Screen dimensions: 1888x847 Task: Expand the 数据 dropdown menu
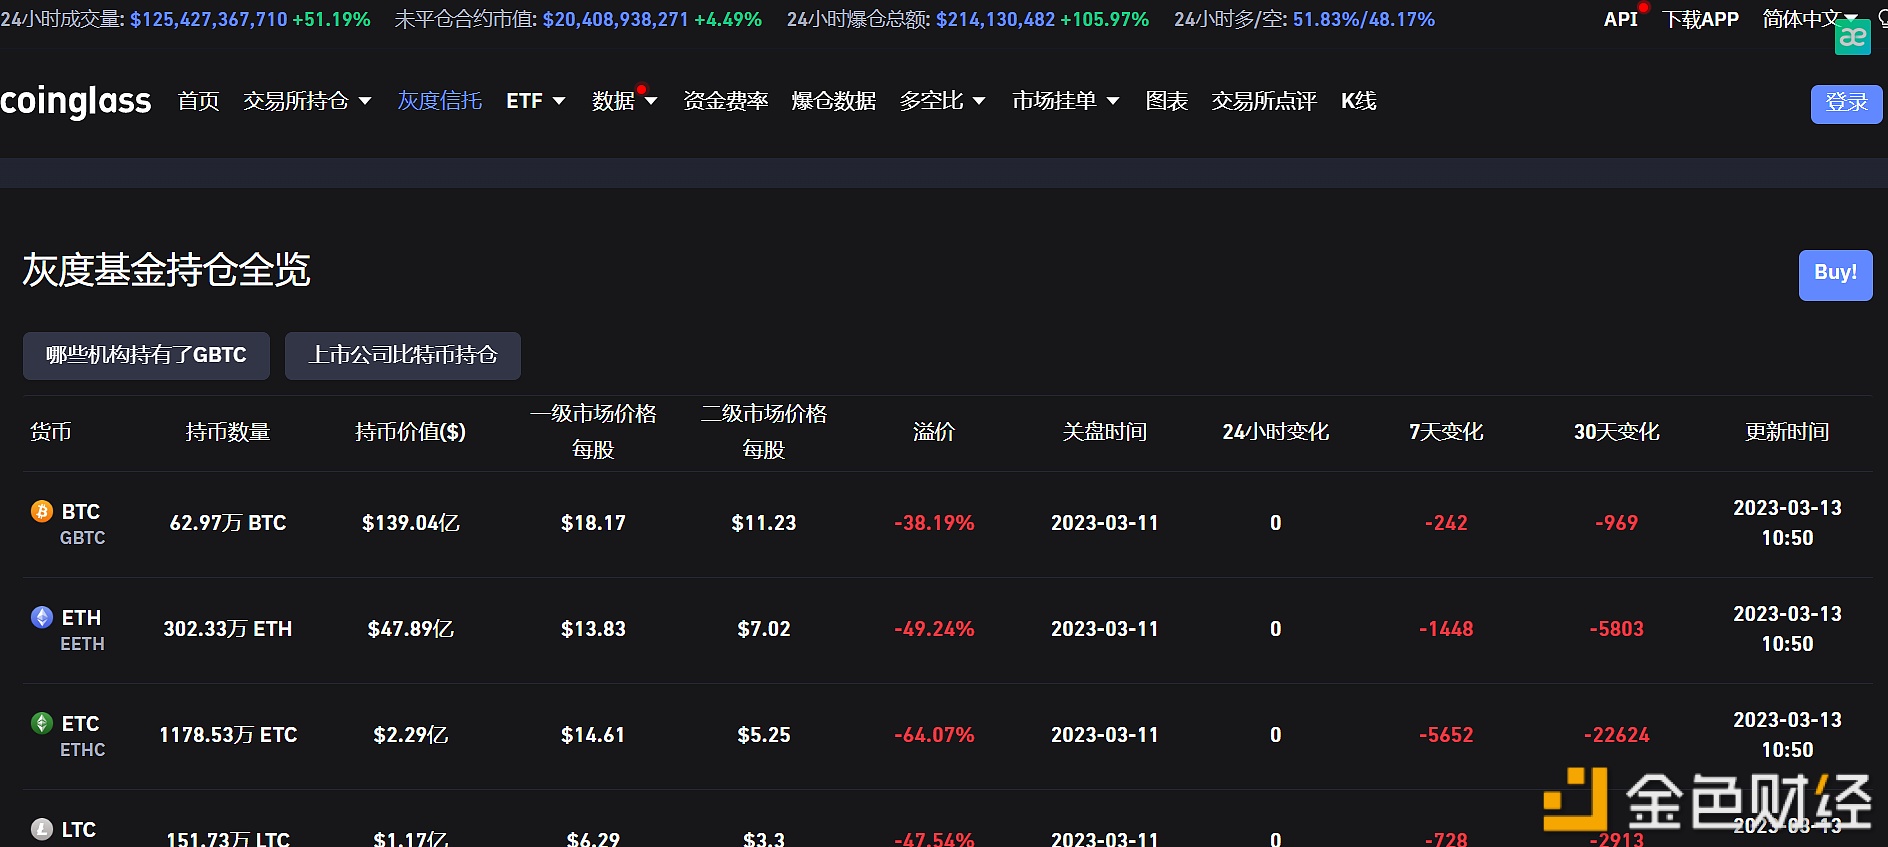624,101
